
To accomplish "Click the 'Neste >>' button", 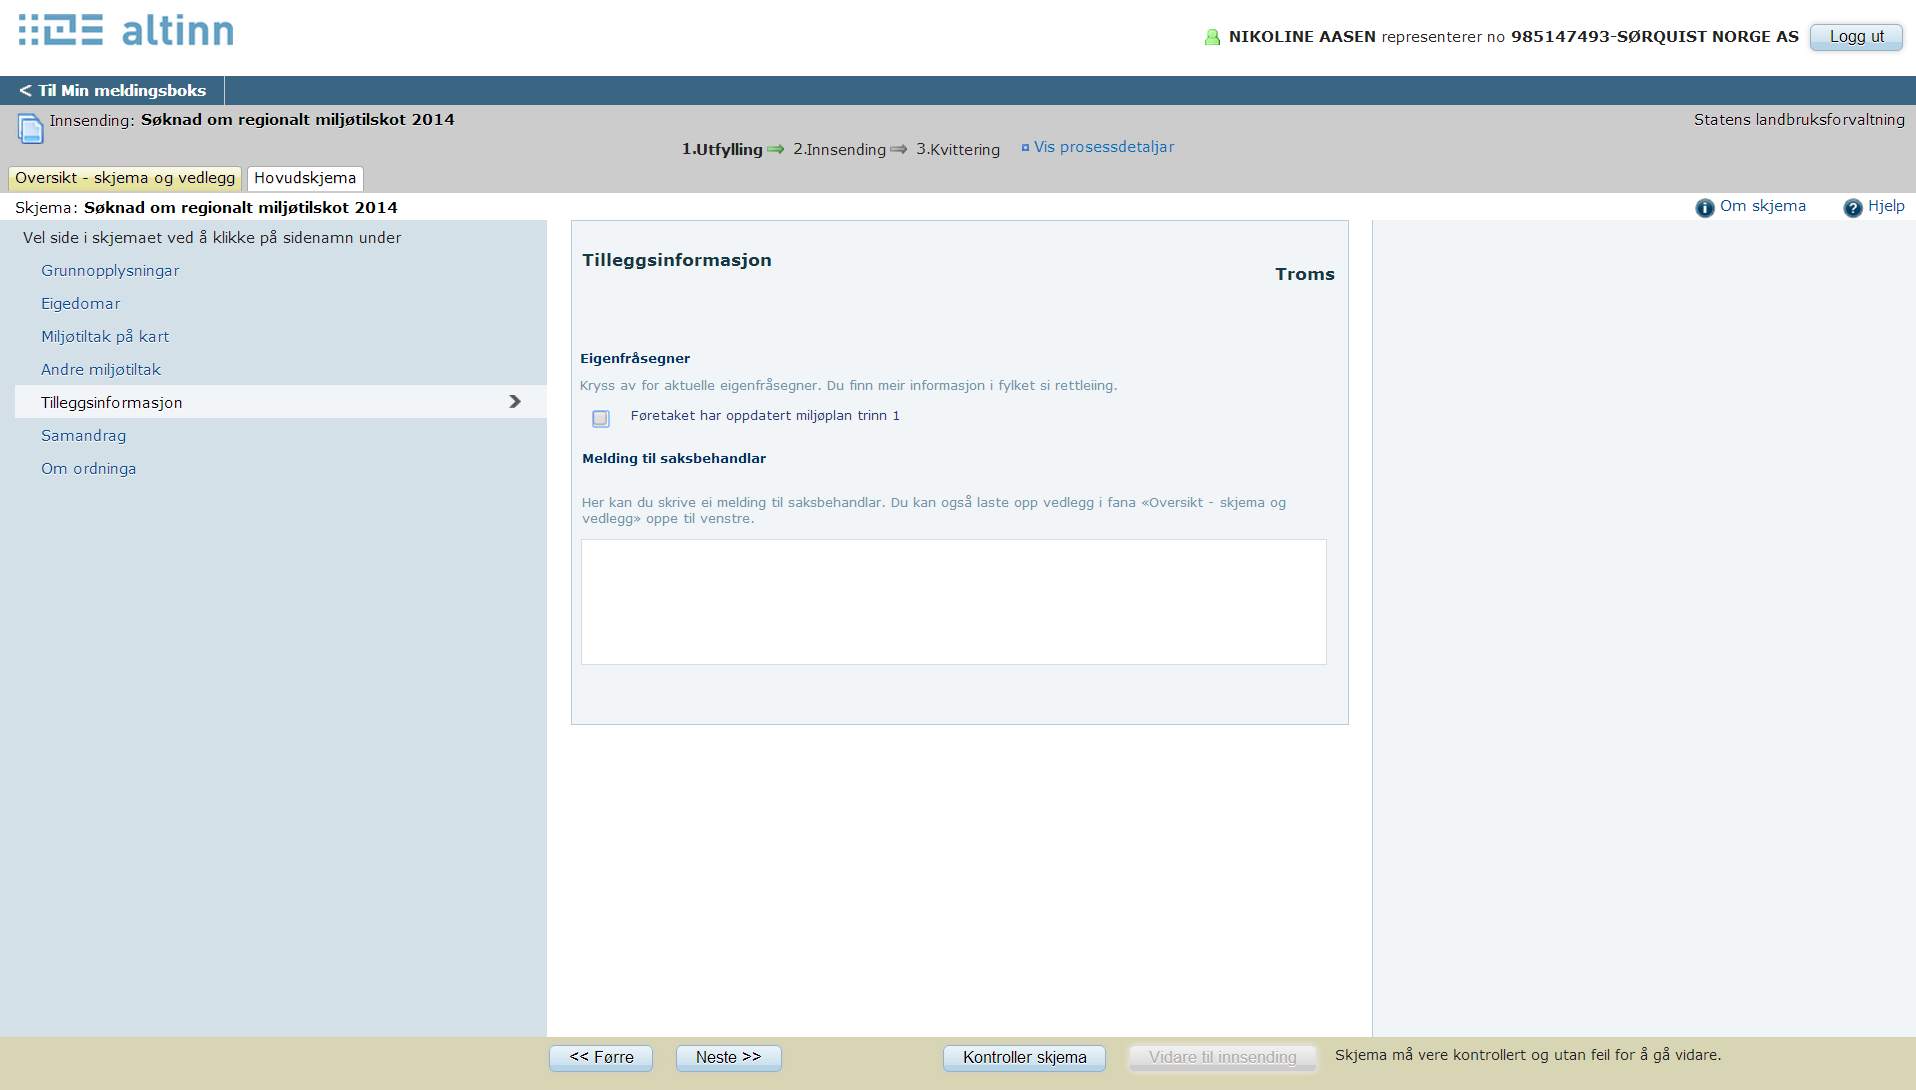I will (x=728, y=1057).
